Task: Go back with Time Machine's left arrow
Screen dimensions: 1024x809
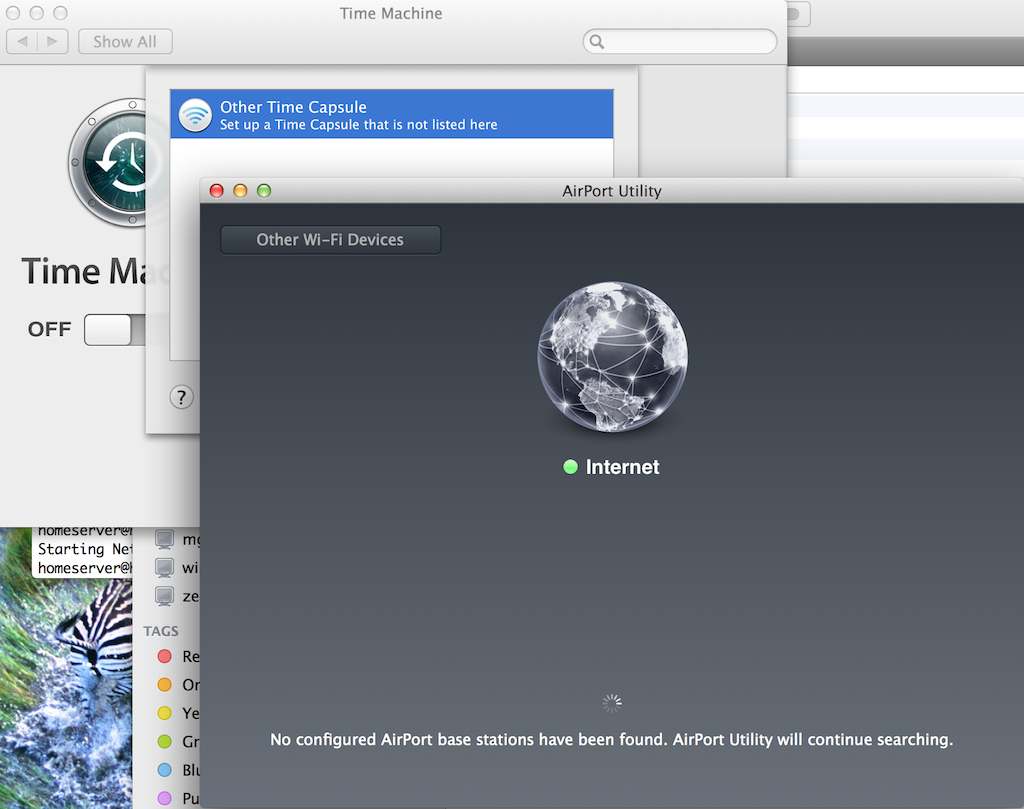Action: tap(22, 42)
